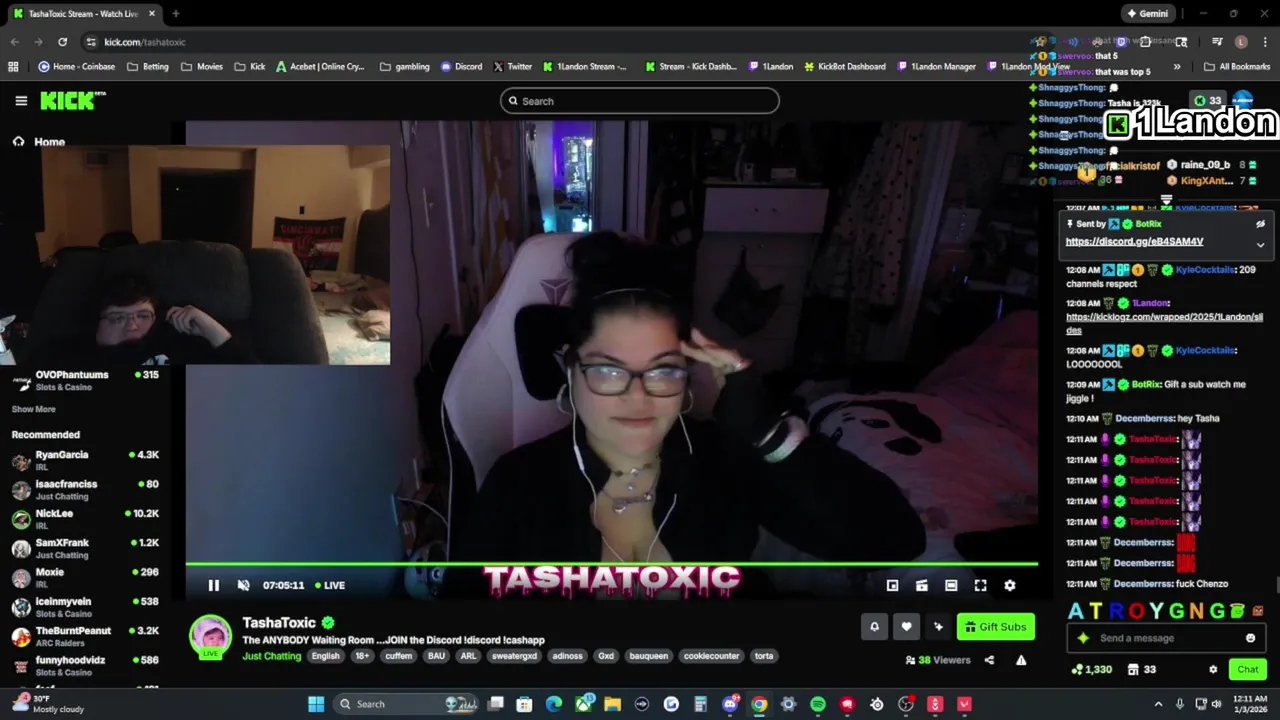This screenshot has height=720, width=1280.
Task: Open chat settings gear icon
Action: click(x=1213, y=669)
